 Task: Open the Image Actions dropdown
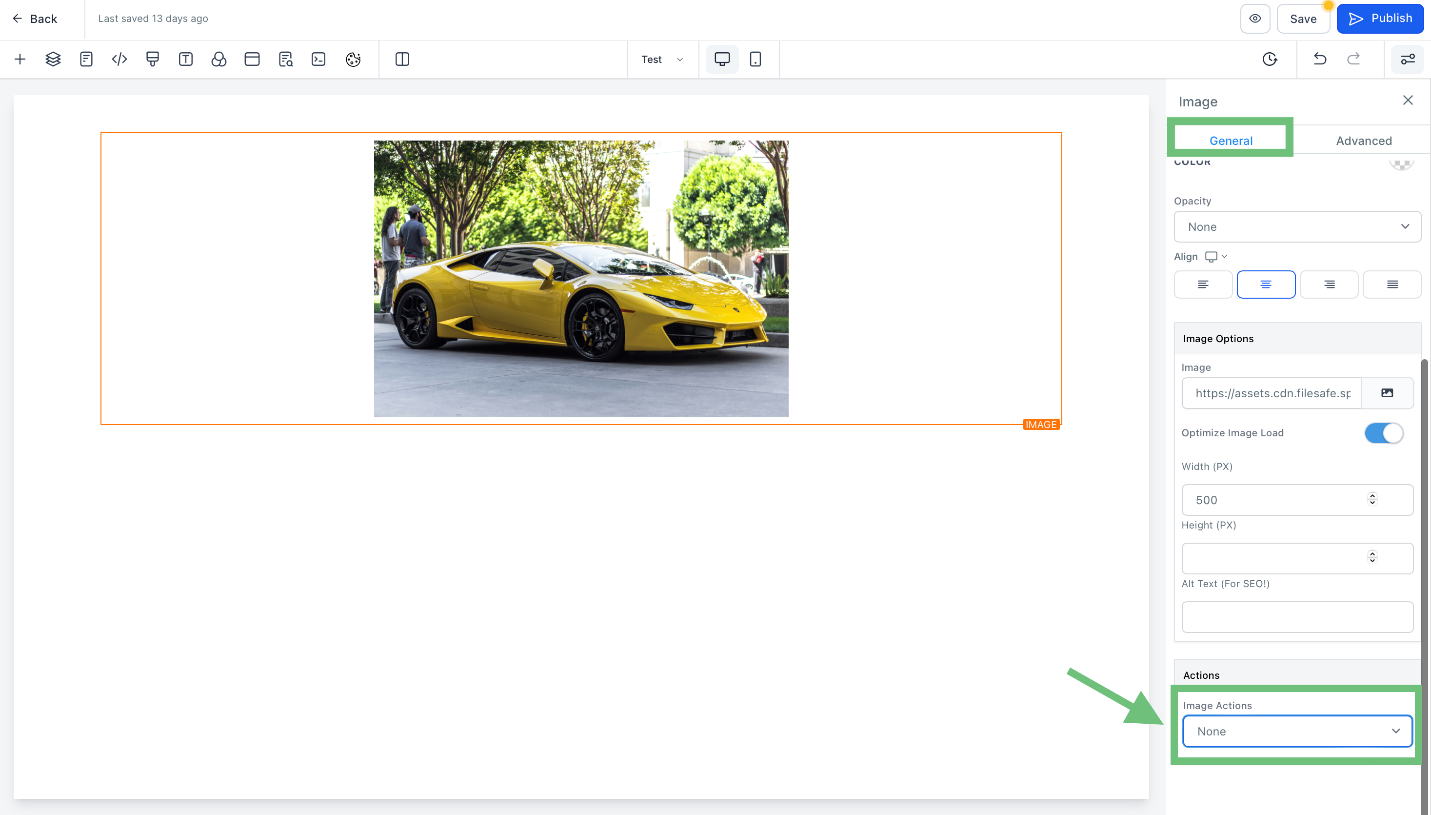1297,731
